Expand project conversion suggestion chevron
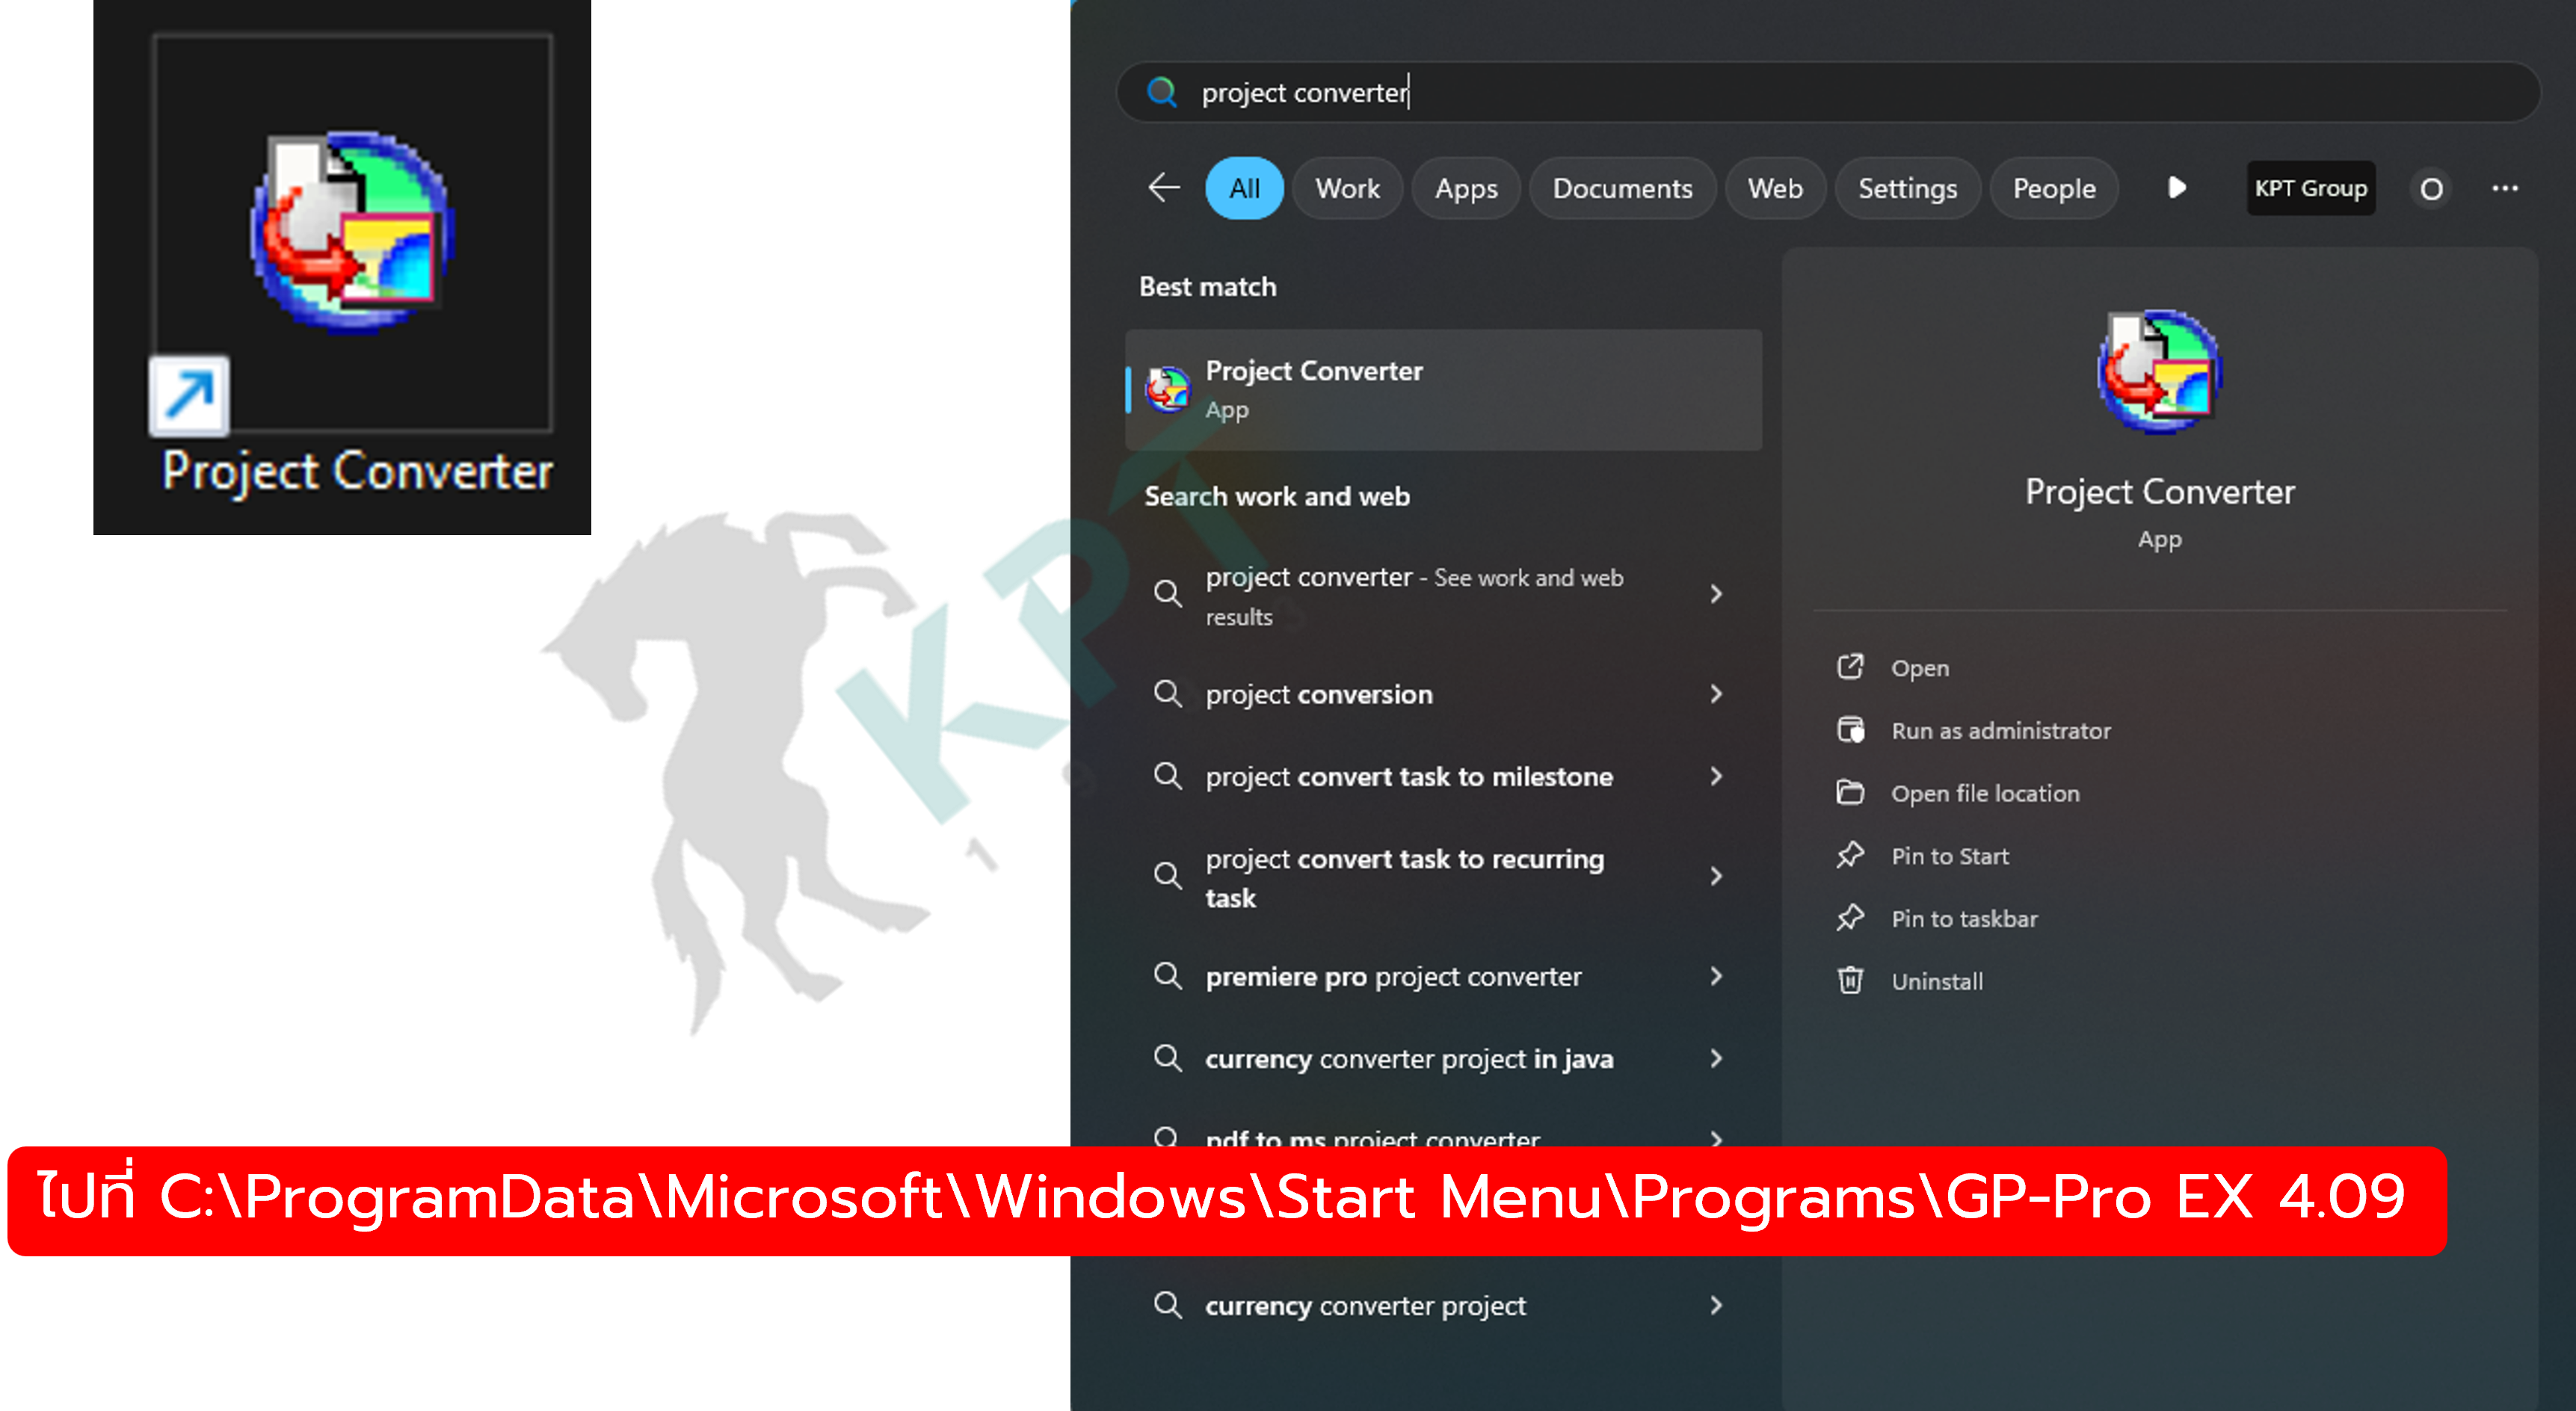Screen dimensions: 2576x1411 [x=1716, y=693]
